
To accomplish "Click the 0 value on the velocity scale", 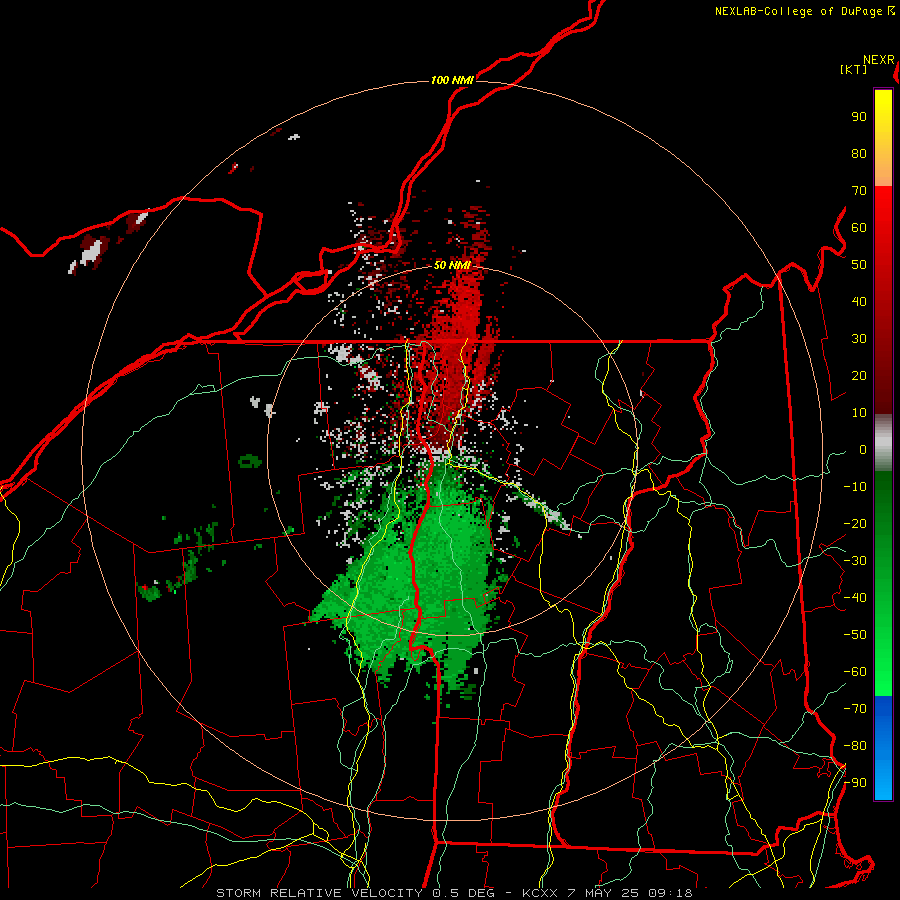I will 863,450.
